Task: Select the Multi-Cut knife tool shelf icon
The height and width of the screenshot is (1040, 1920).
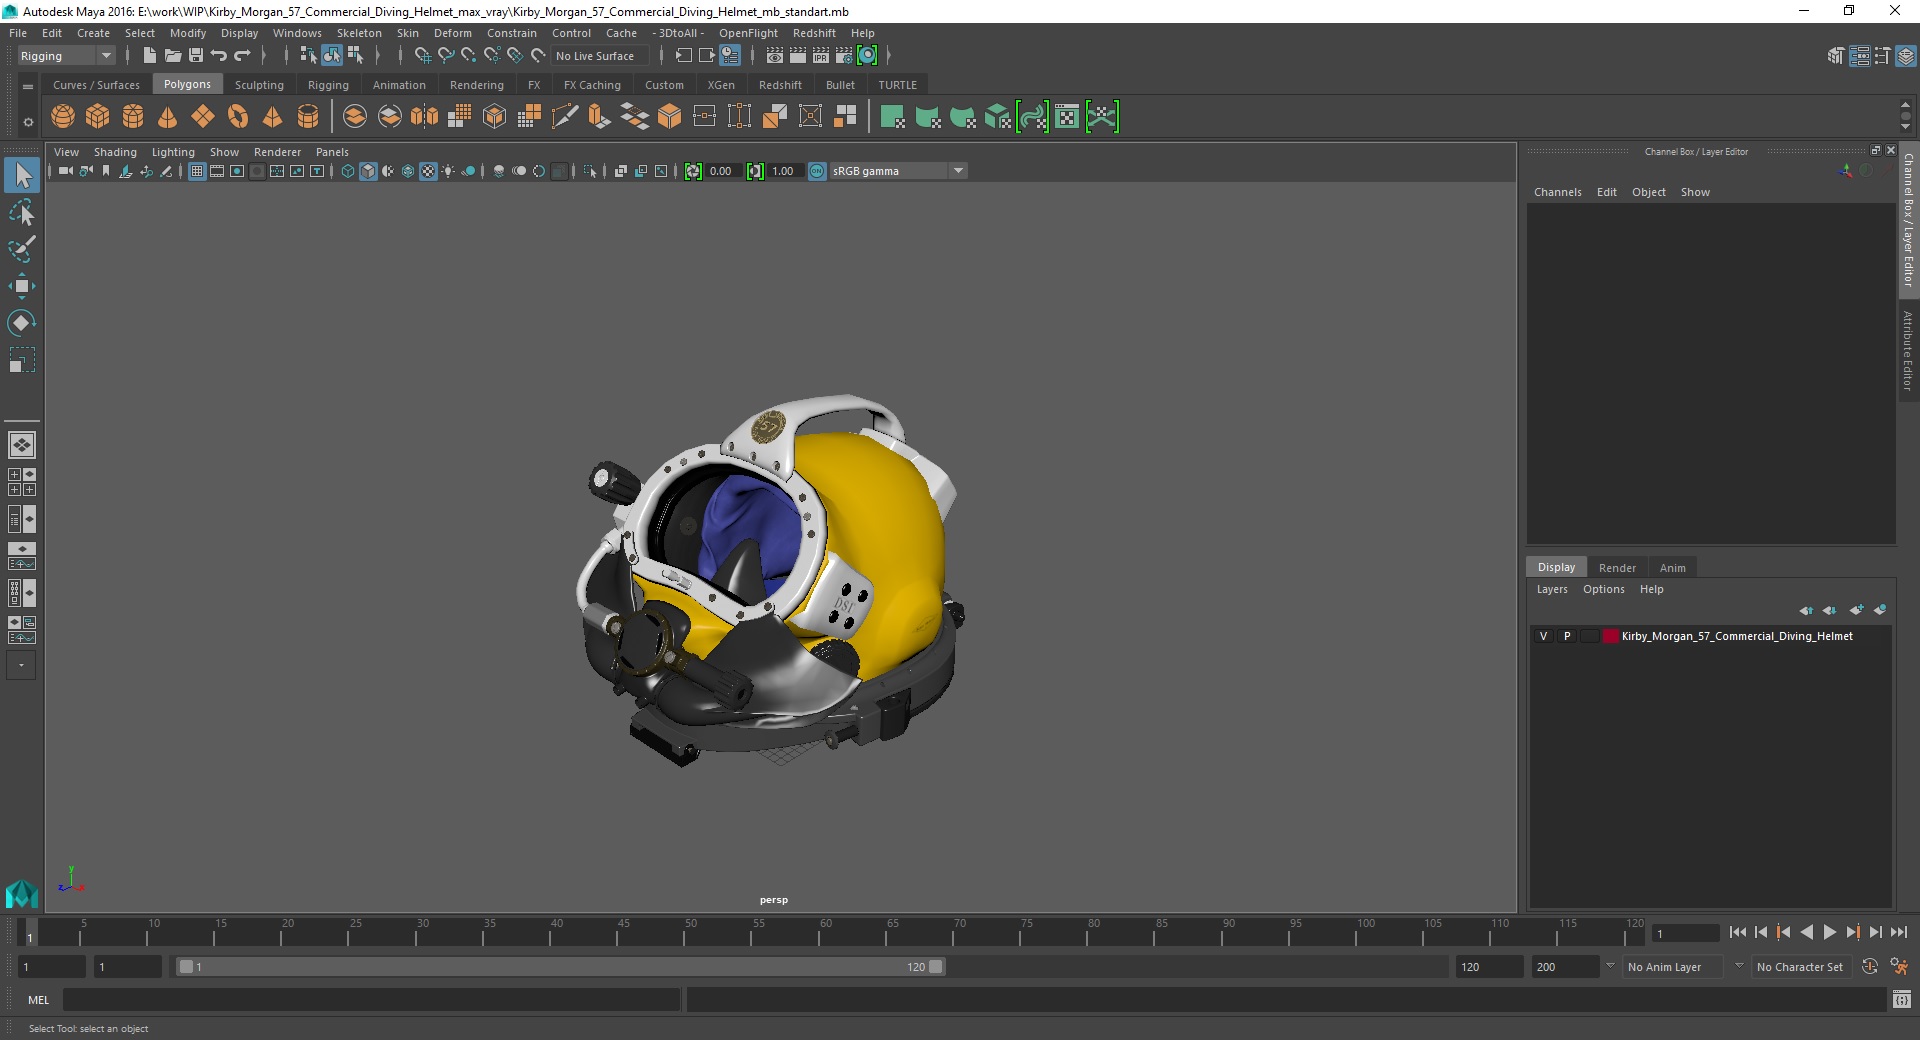Action: [565, 117]
